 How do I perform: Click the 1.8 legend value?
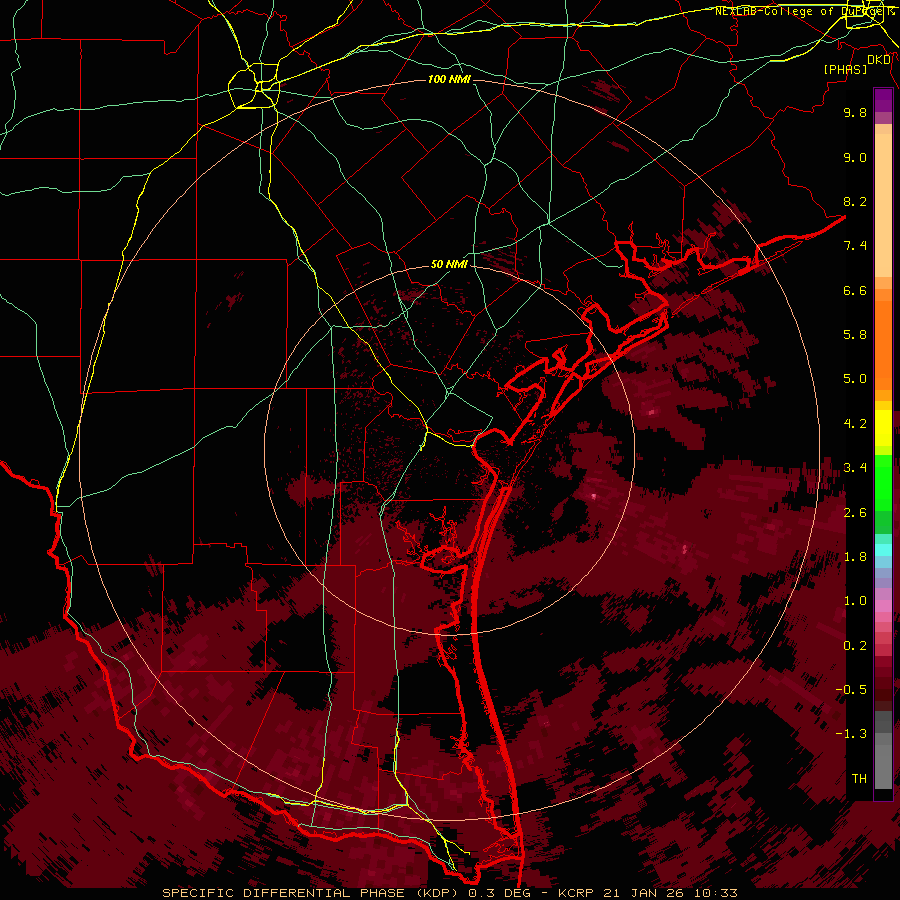[x=855, y=557]
